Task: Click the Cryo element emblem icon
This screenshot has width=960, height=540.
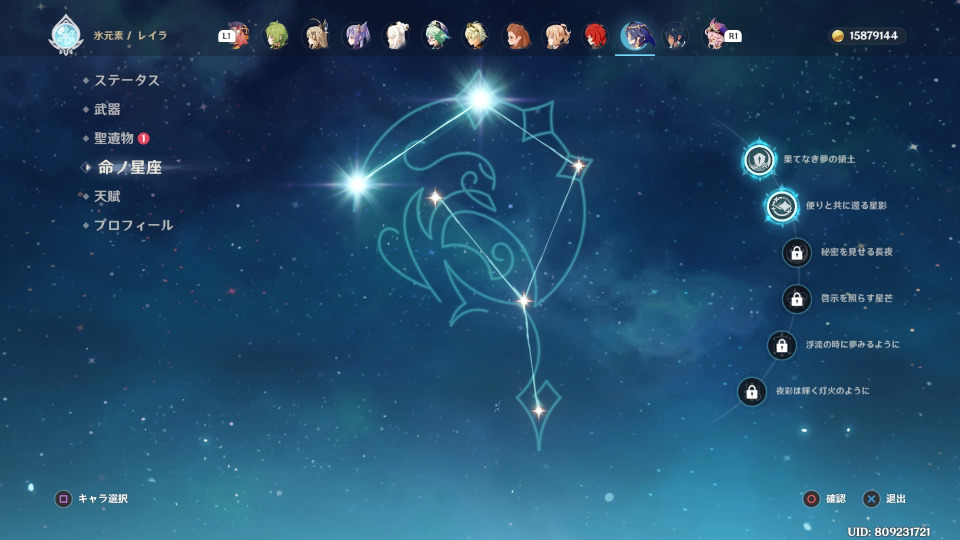Action: coord(66,35)
